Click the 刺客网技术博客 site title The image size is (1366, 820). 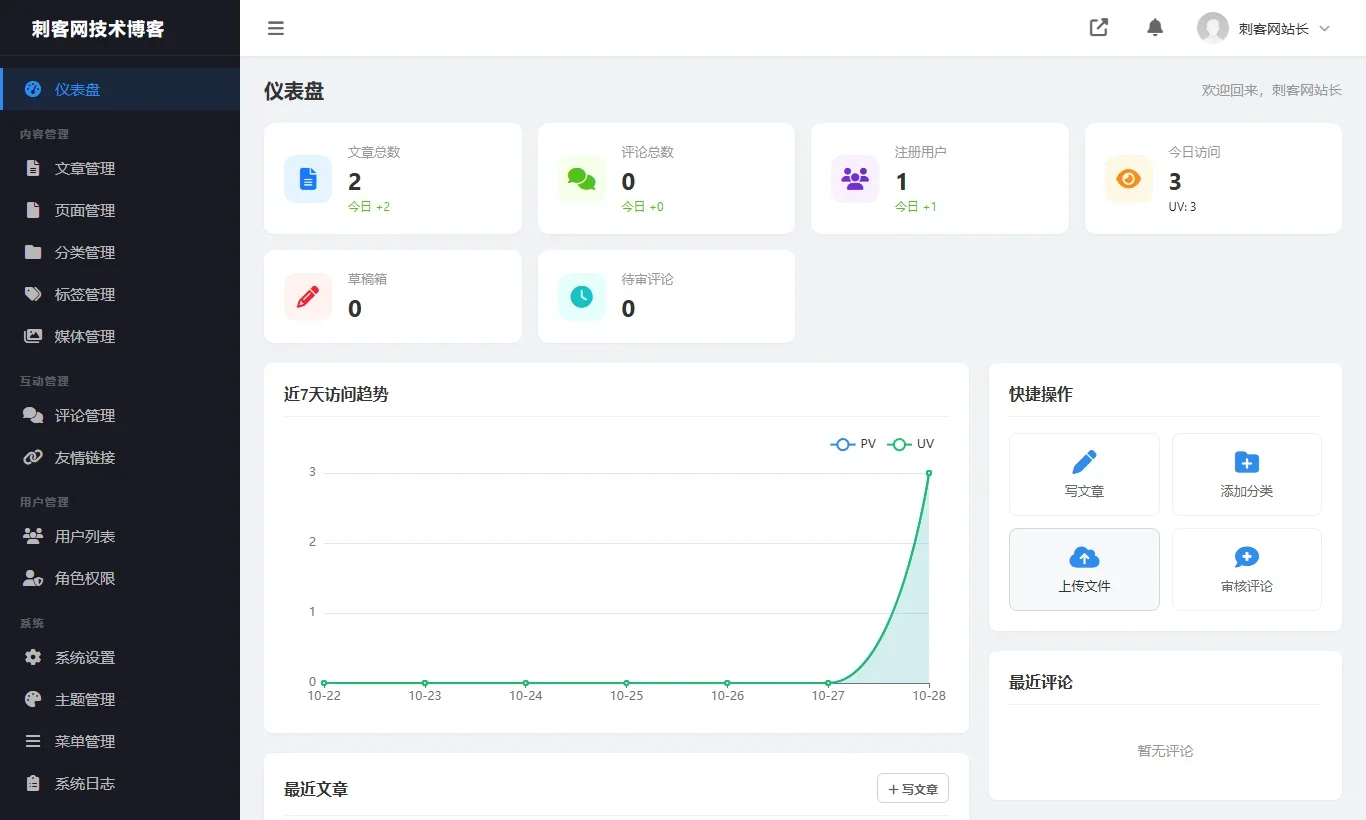[98, 29]
